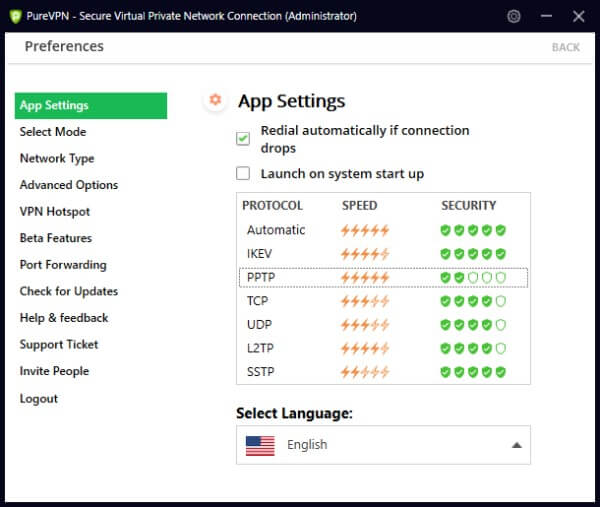Open Beta Features section
The height and width of the screenshot is (507, 600).
pos(56,238)
